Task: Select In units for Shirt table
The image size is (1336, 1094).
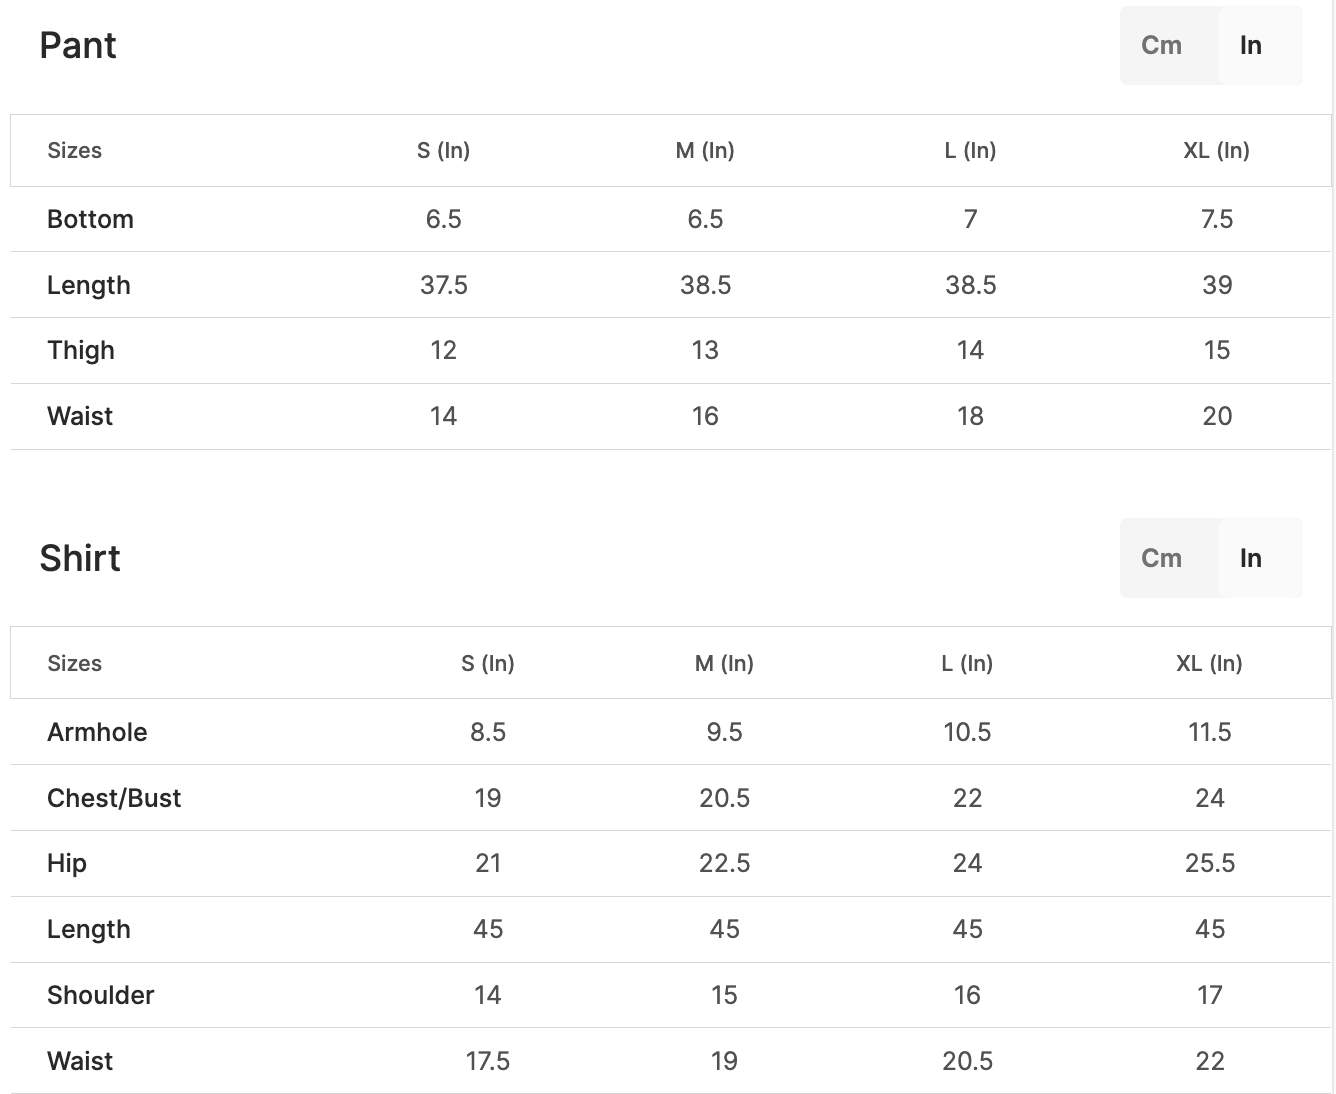Action: point(1250,558)
